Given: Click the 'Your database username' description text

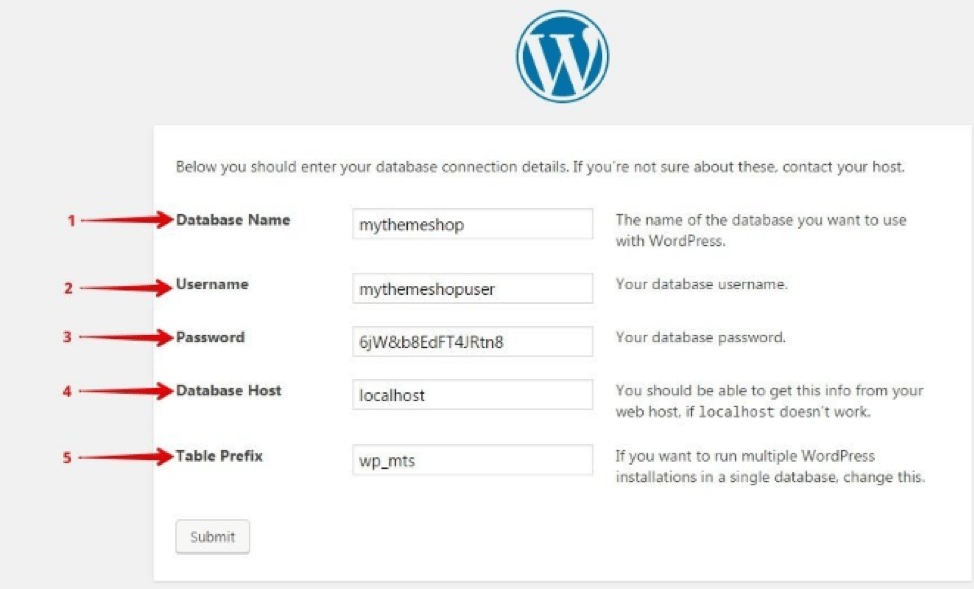Looking at the screenshot, I should 701,284.
